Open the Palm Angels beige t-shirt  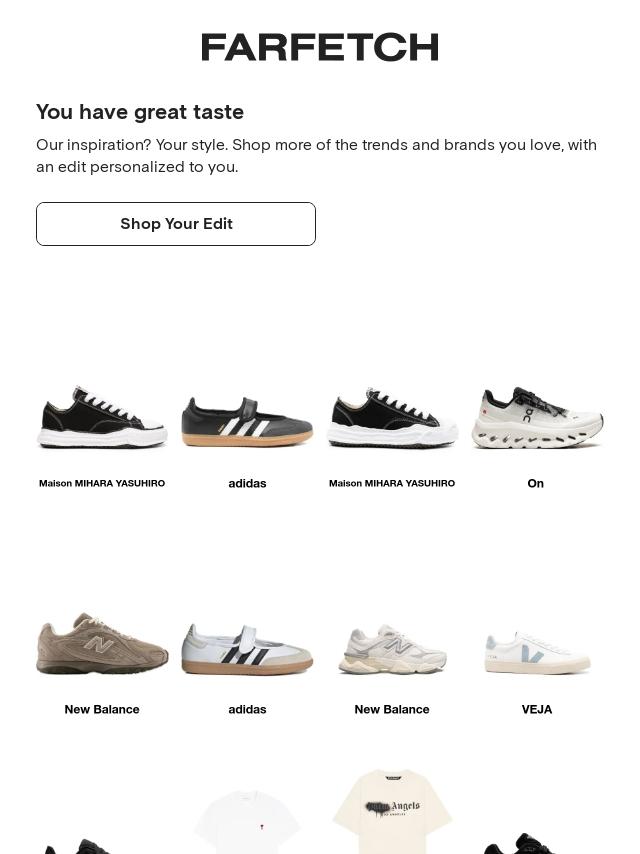(392, 810)
